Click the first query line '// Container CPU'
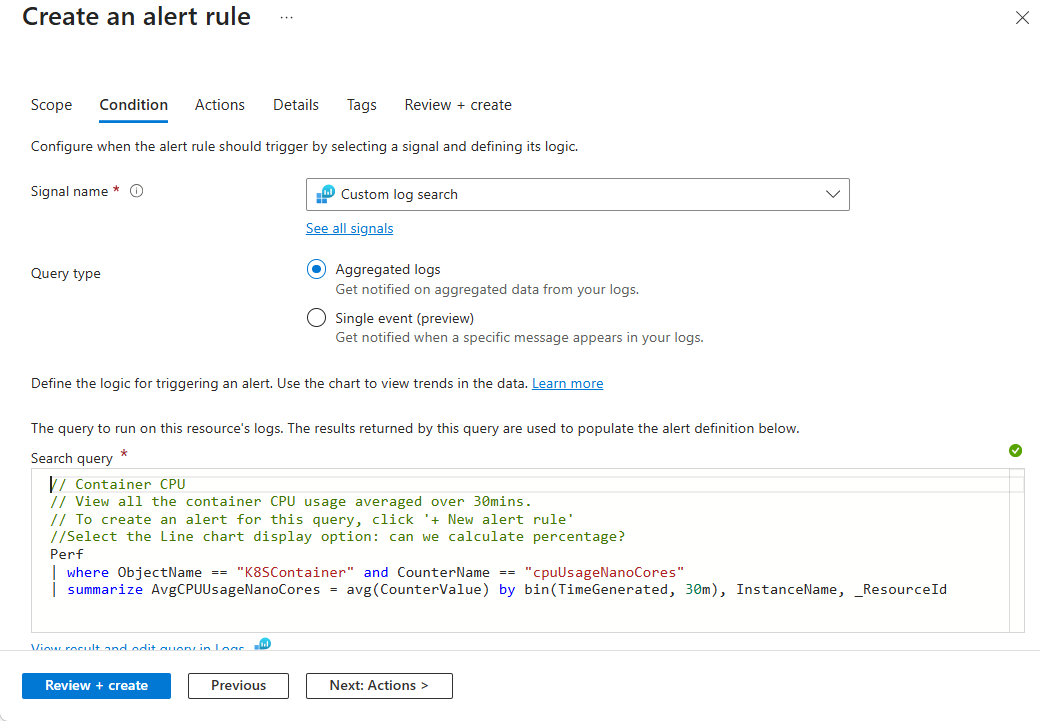The height and width of the screenshot is (721, 1040). click(118, 484)
